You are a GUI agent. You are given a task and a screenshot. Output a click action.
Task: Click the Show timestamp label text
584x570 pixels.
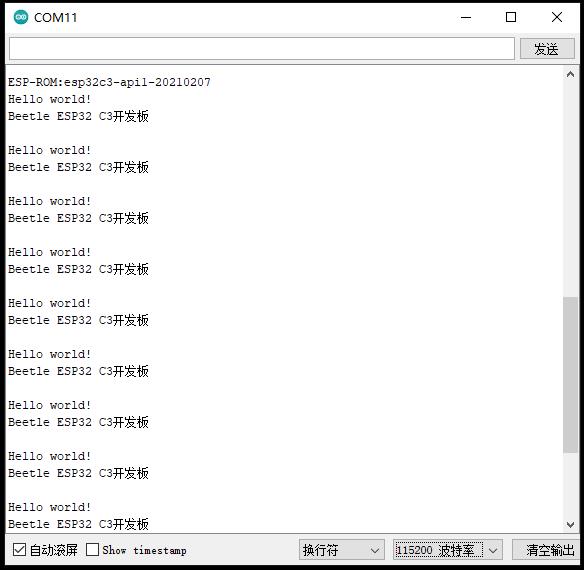pyautogui.click(x=145, y=550)
